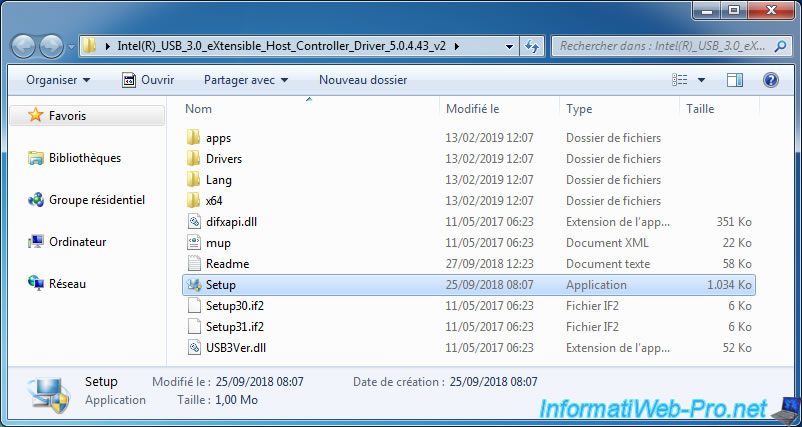The width and height of the screenshot is (802, 427).
Task: Select the difxapi.dll file icon
Action: [194, 222]
